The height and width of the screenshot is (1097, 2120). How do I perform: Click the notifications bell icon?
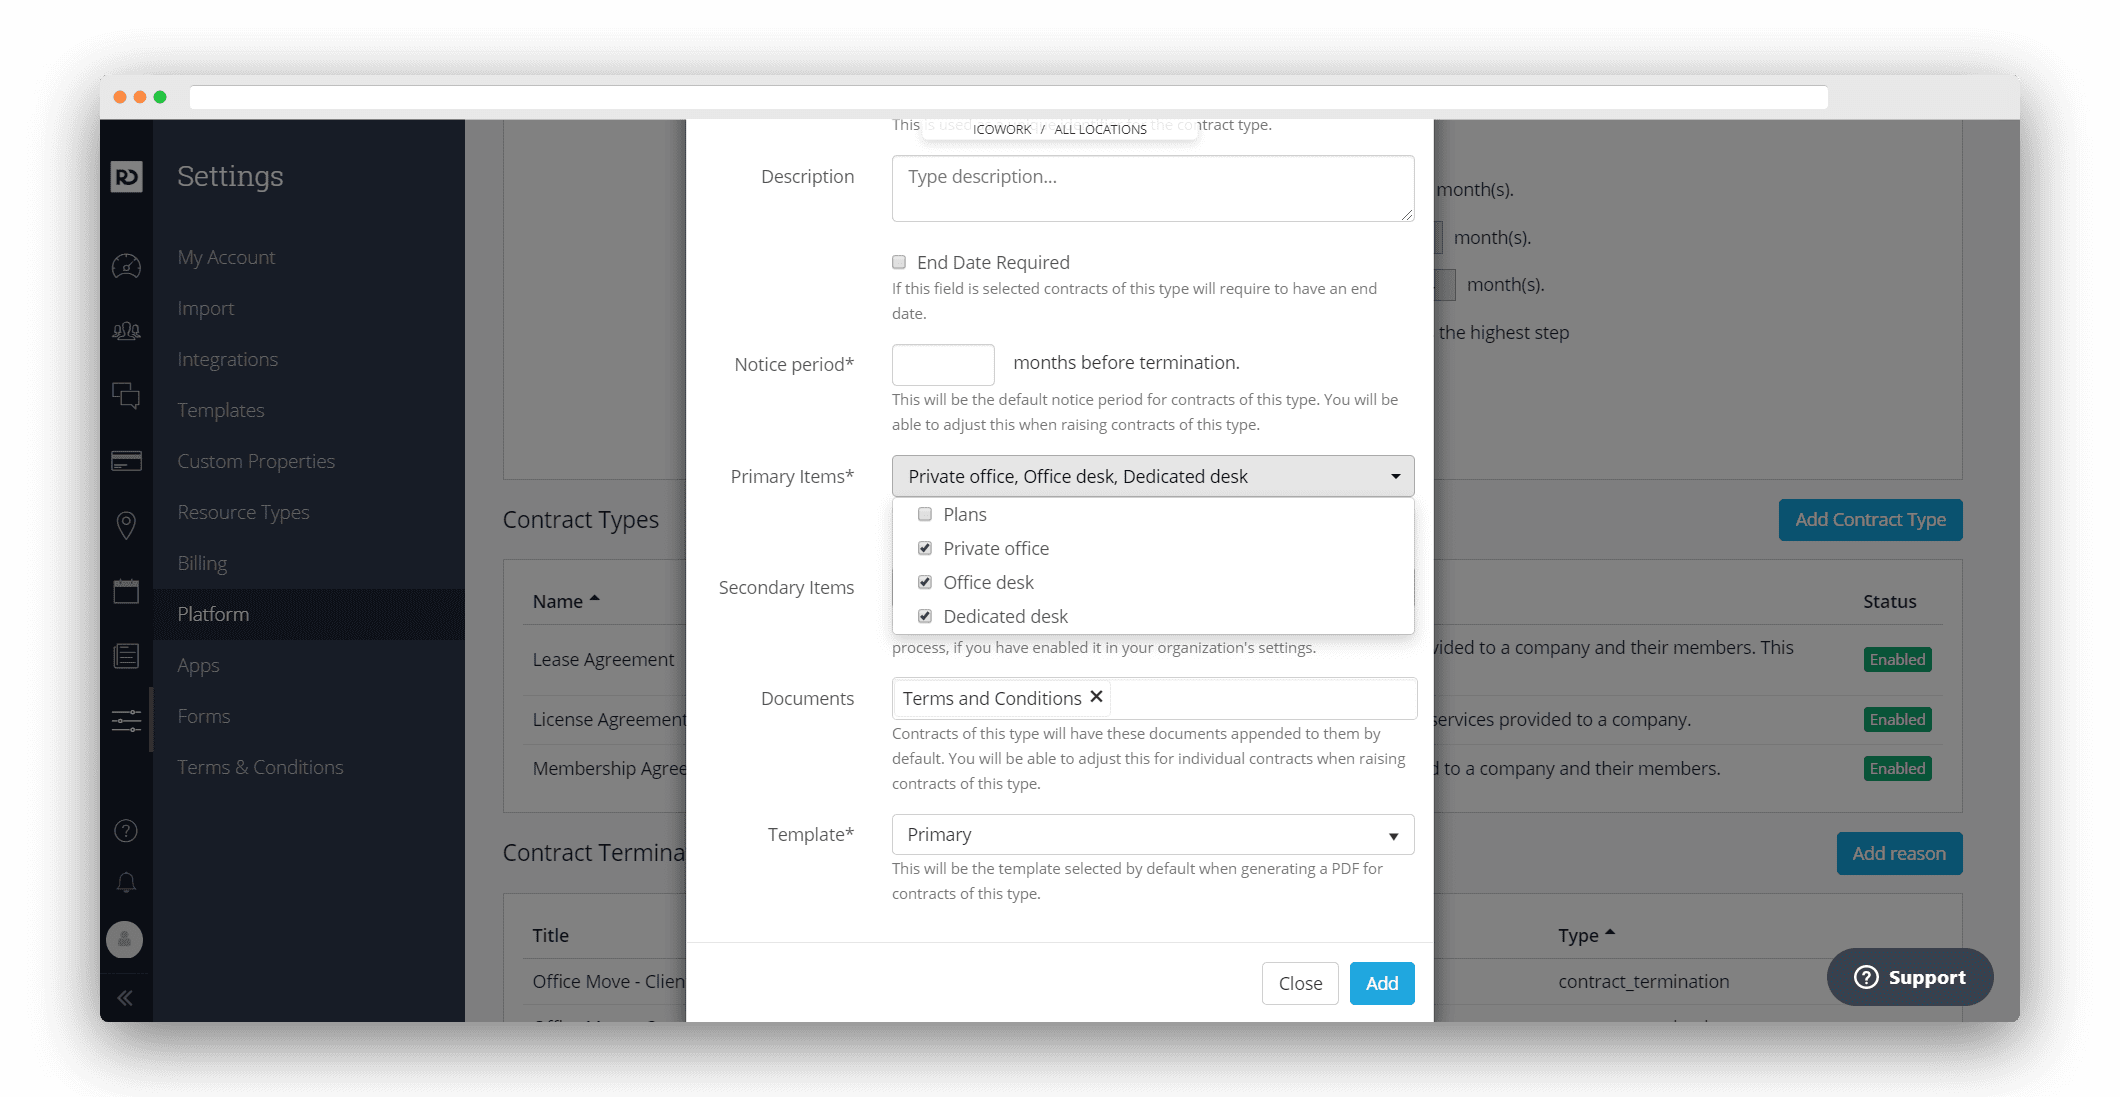126,883
